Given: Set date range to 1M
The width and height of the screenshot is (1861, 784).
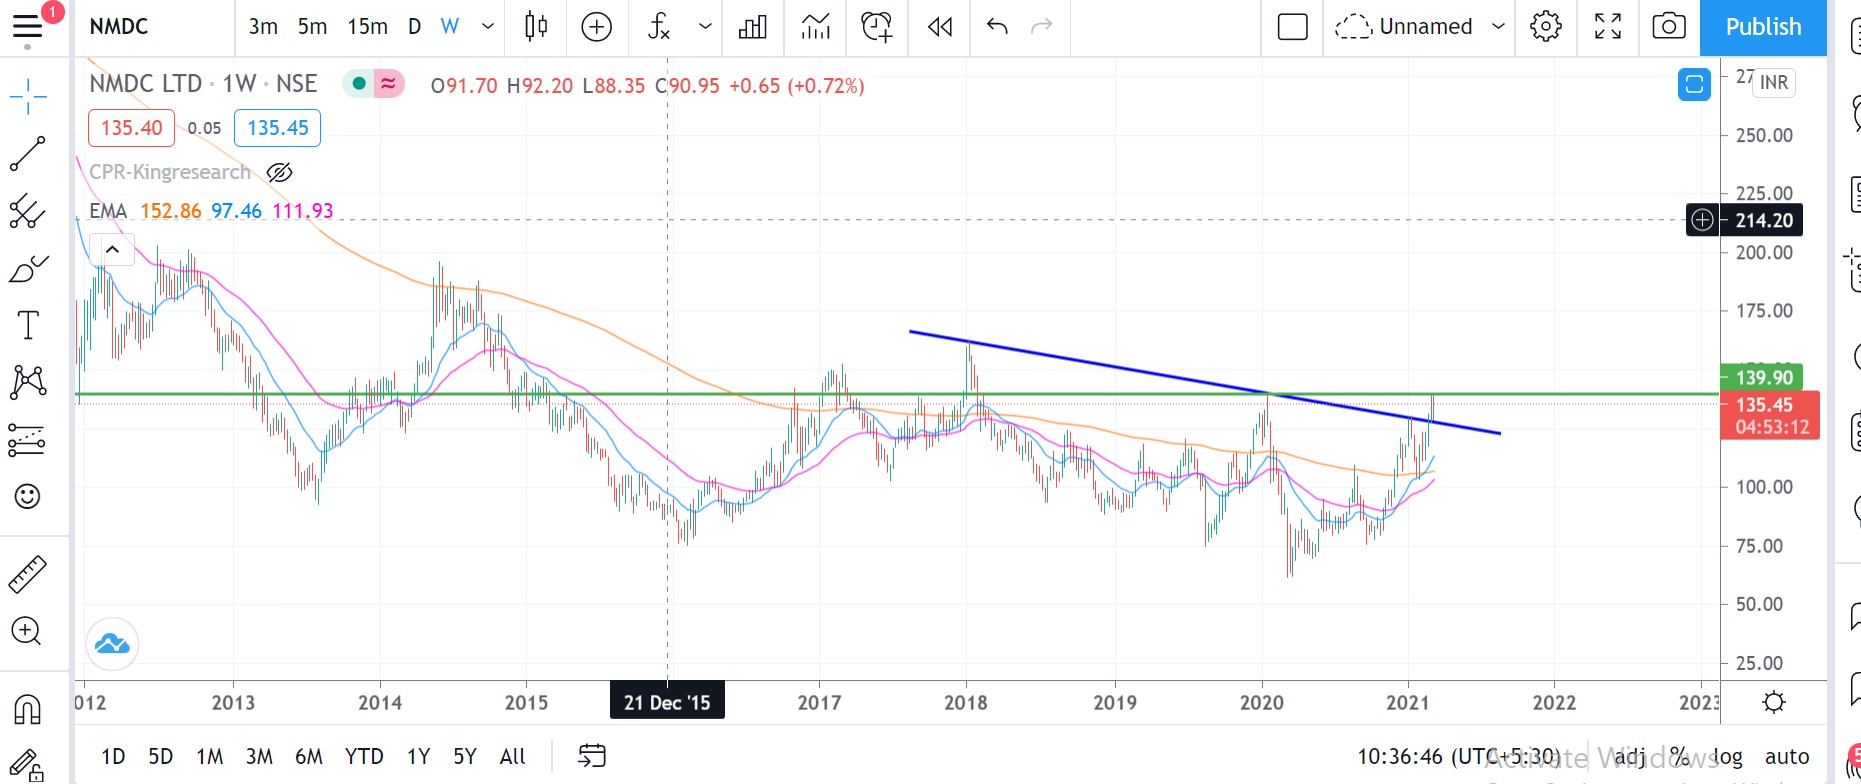Looking at the screenshot, I should click(x=209, y=757).
